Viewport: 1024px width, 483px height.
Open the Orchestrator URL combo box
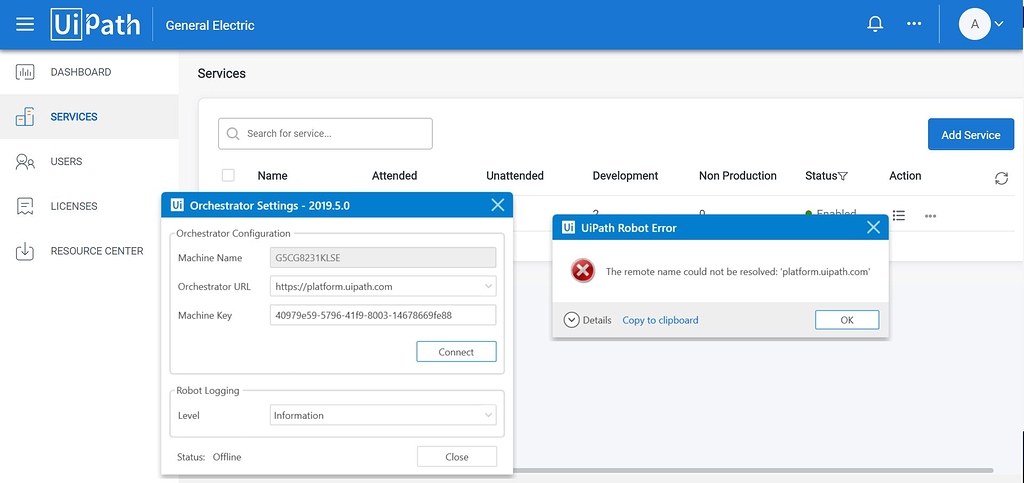pos(383,286)
